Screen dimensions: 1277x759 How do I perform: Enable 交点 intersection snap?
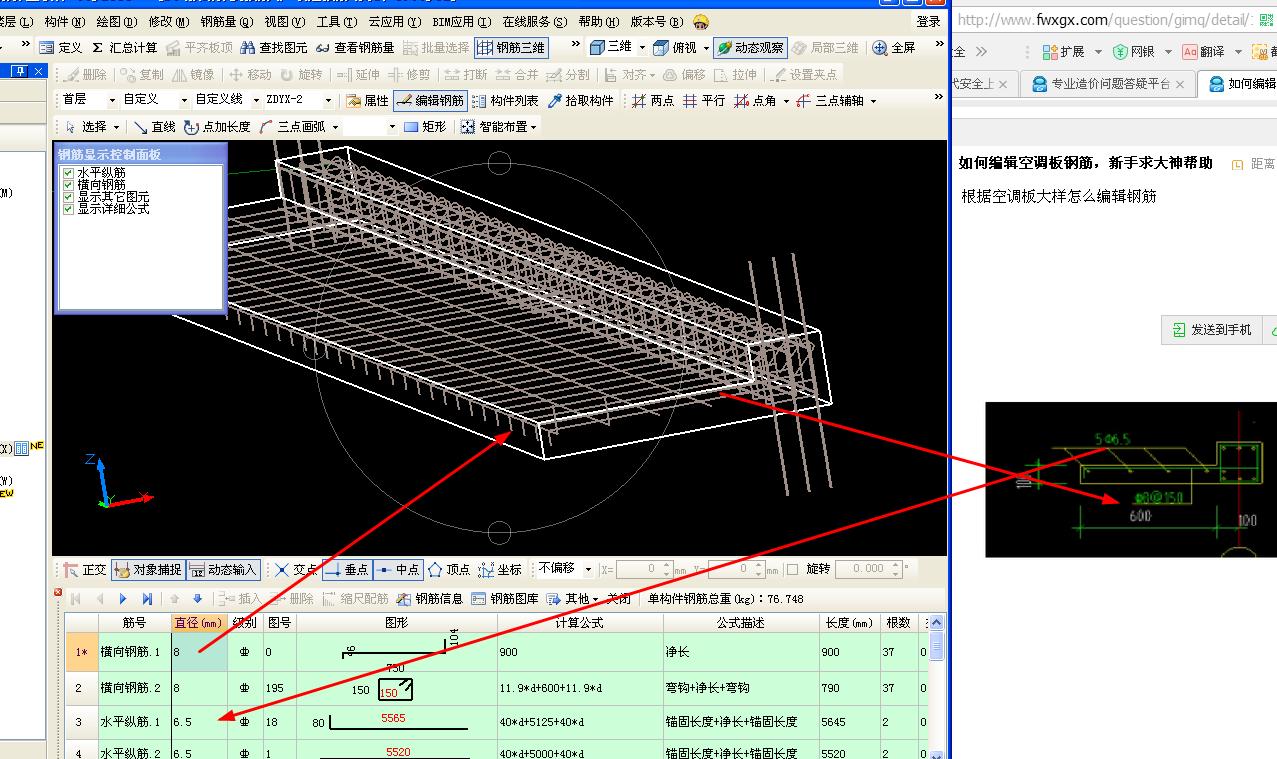(295, 569)
